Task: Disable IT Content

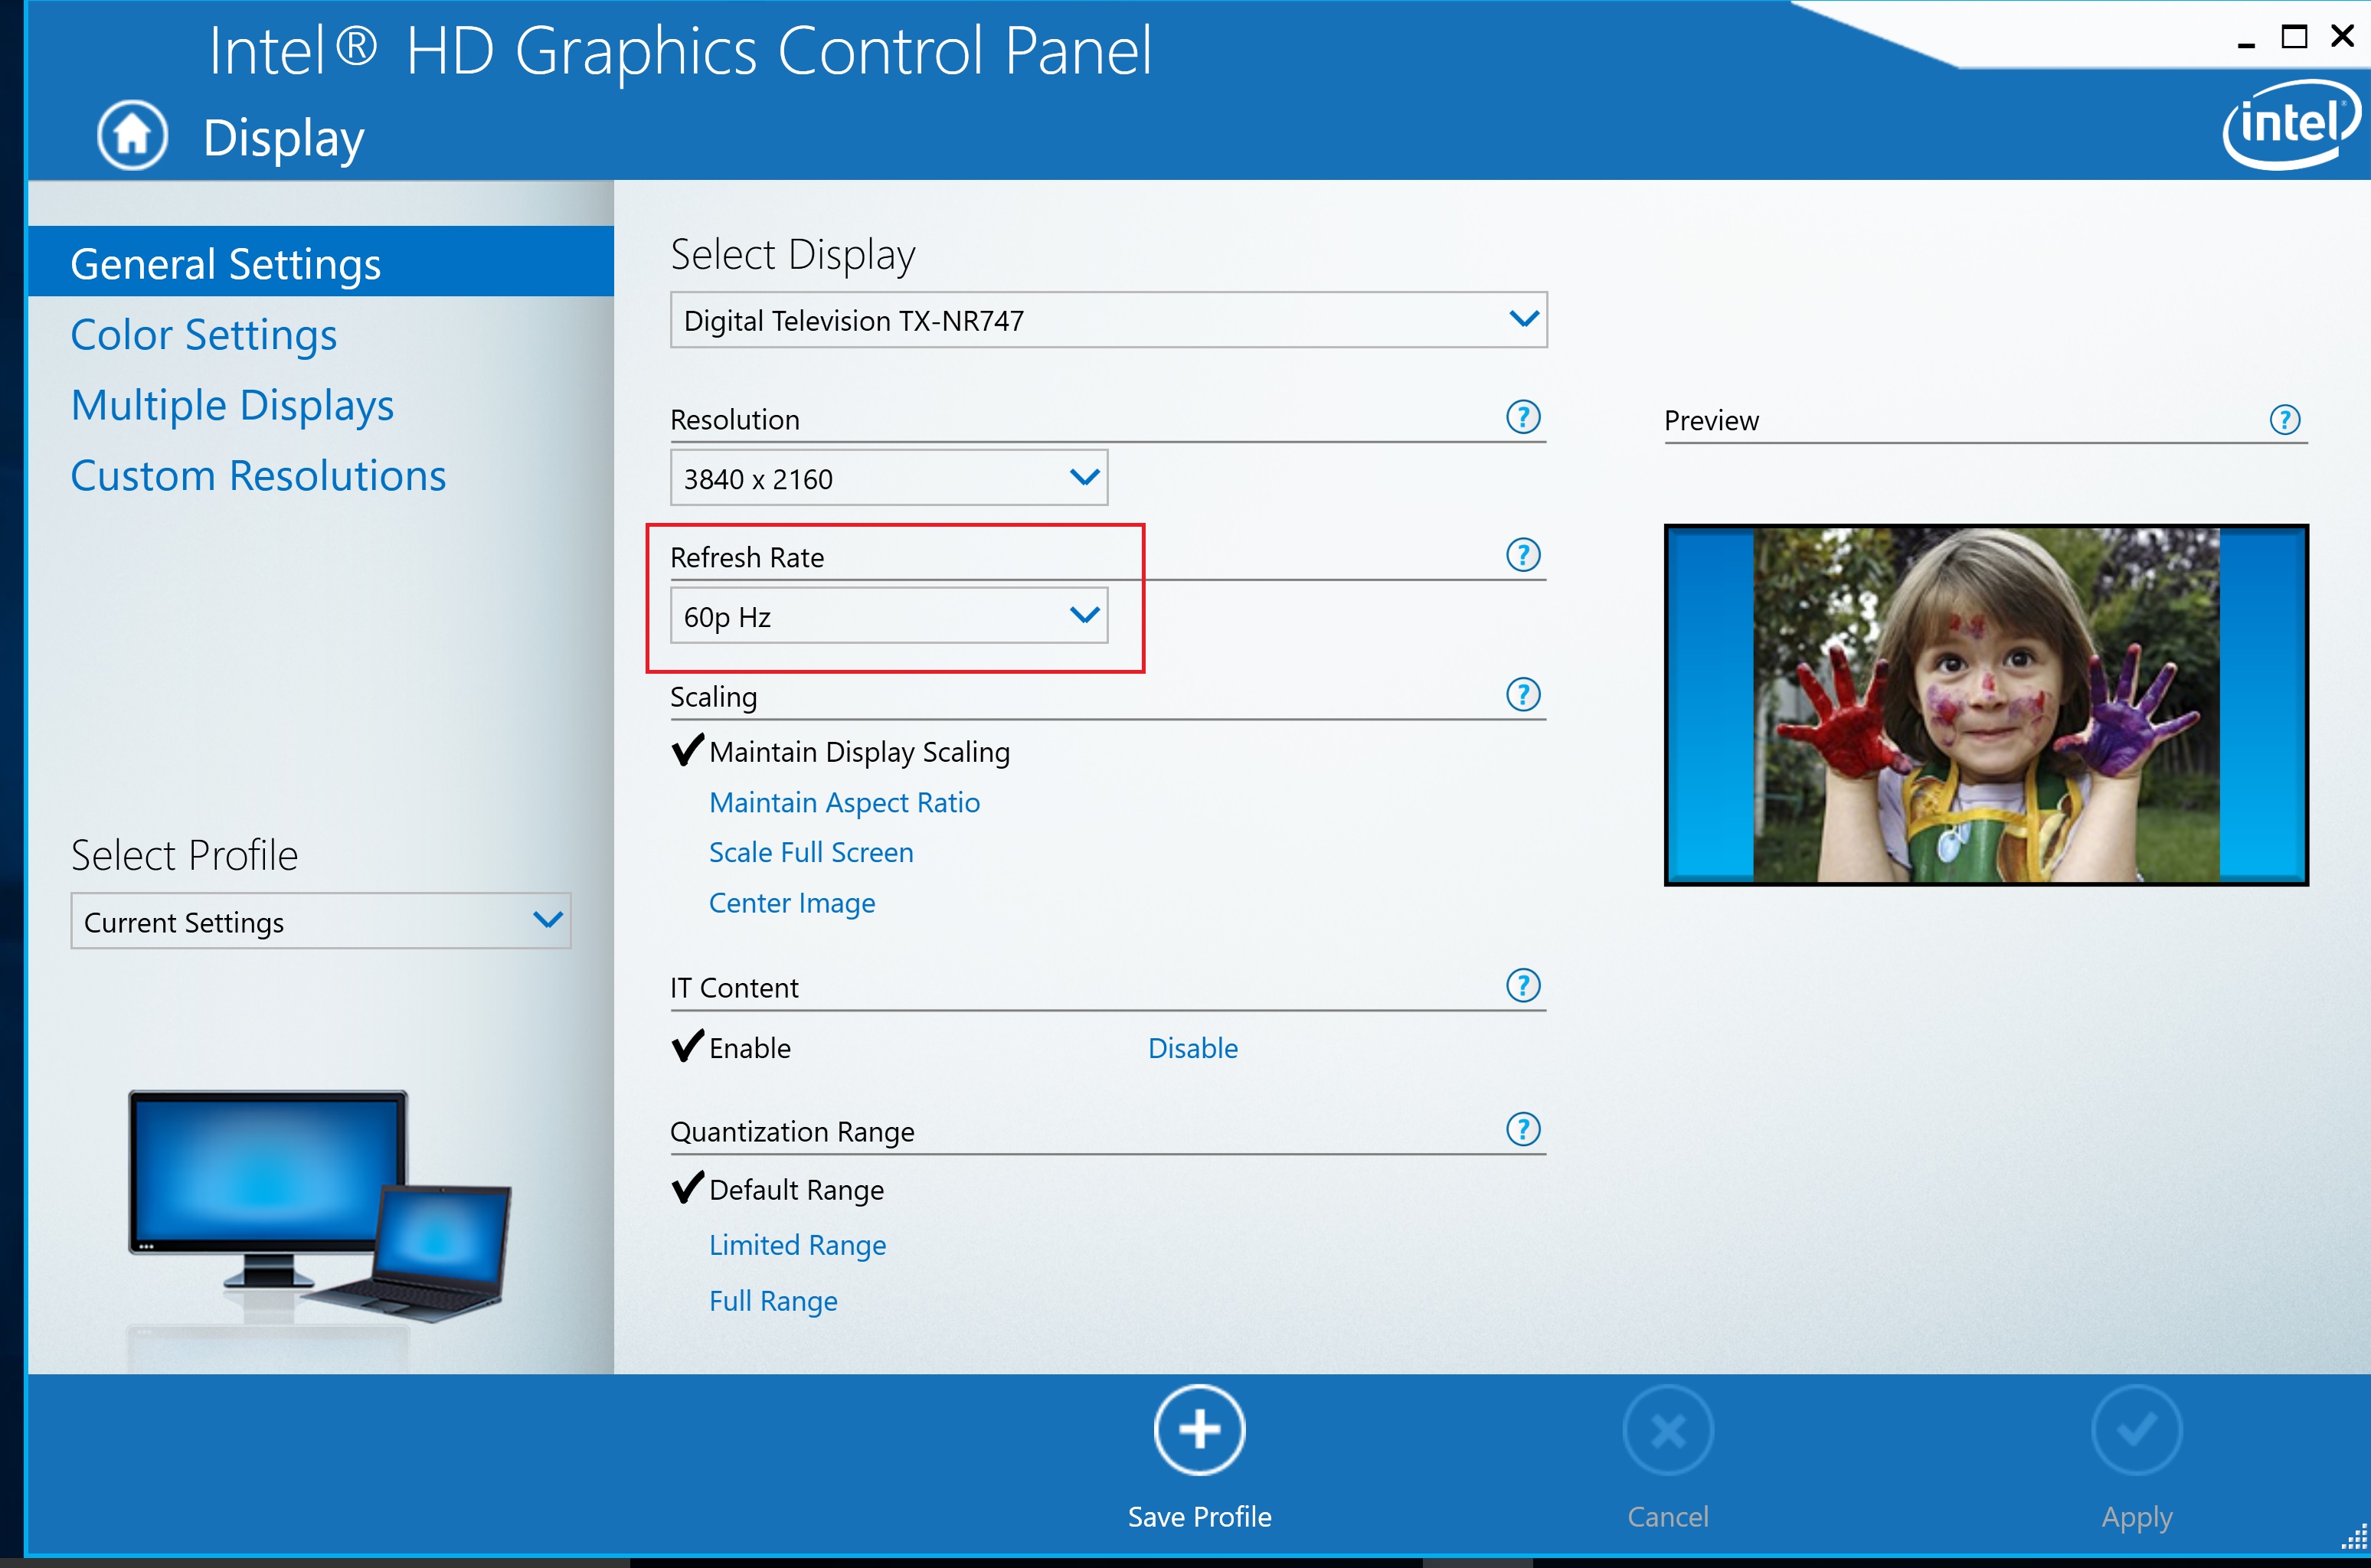Action: tap(1193, 1048)
